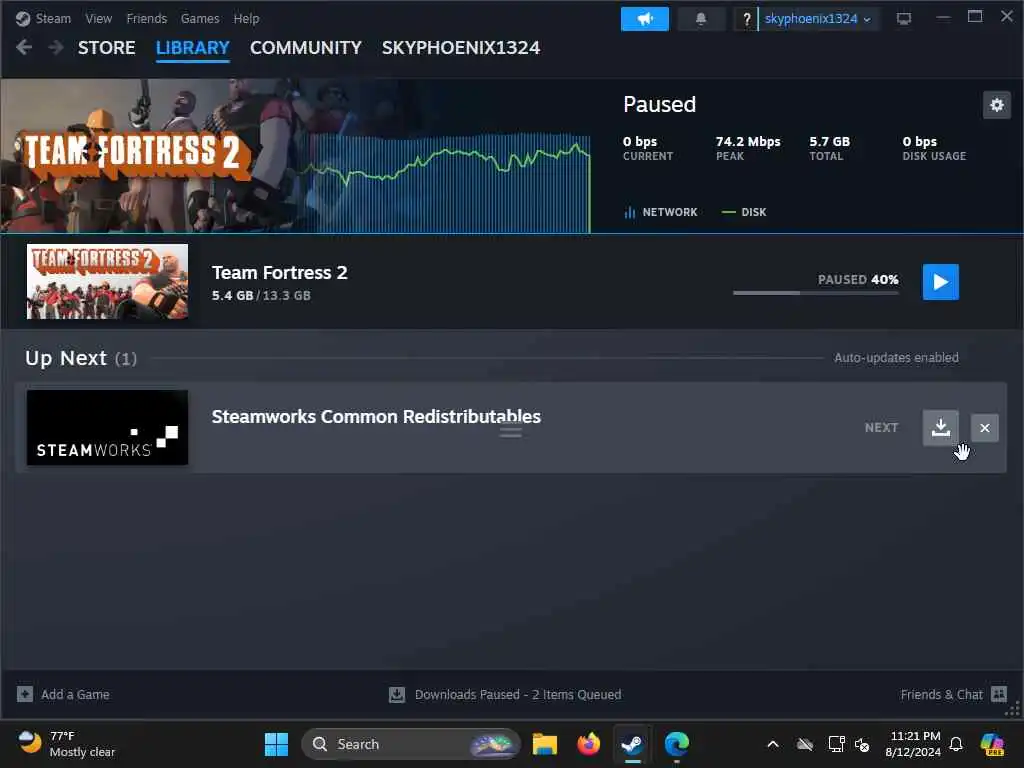Viewport: 1024px width, 768px height.
Task: Click the downloads icon in bottom bar
Action: [397, 695]
